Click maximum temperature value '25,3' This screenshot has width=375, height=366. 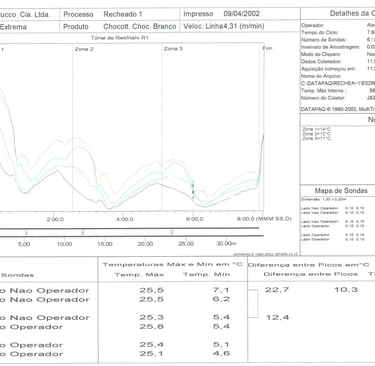pos(152,317)
